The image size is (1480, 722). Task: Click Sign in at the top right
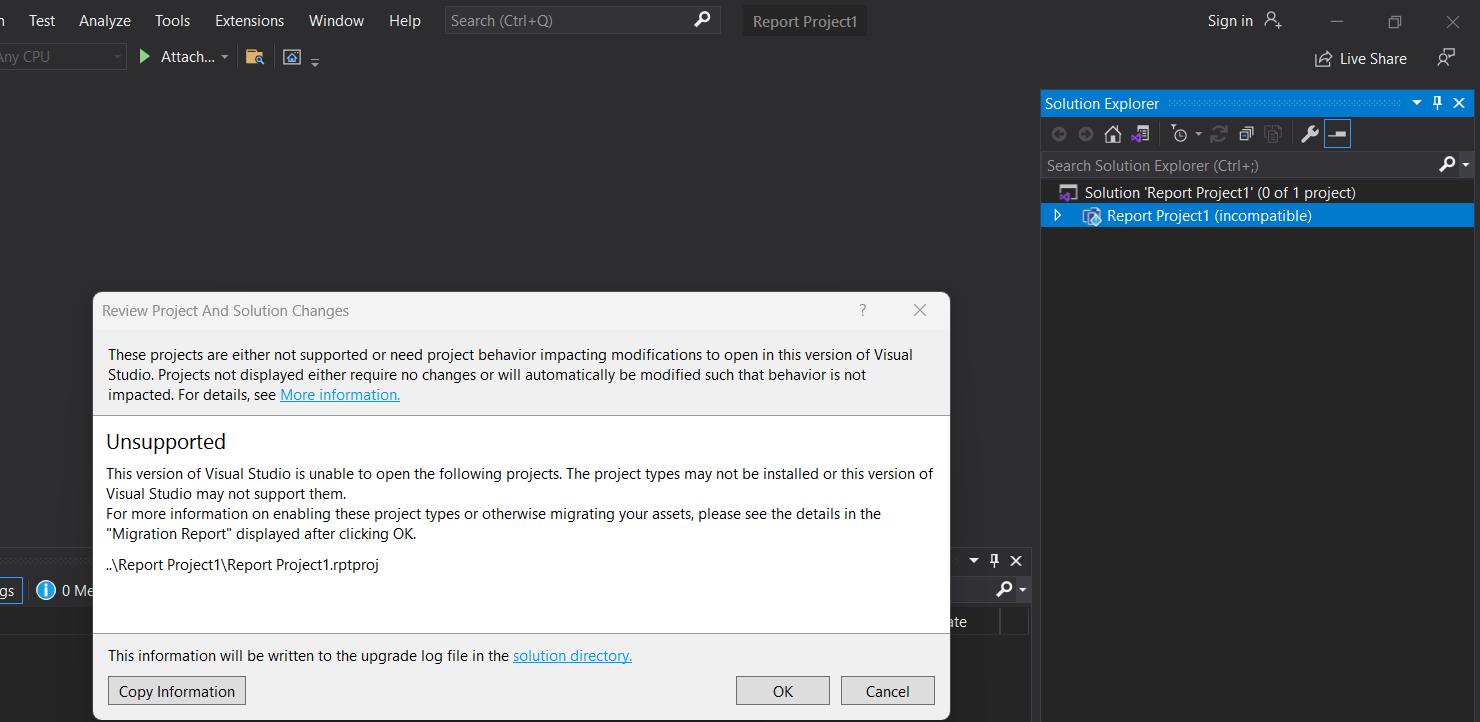[1230, 20]
